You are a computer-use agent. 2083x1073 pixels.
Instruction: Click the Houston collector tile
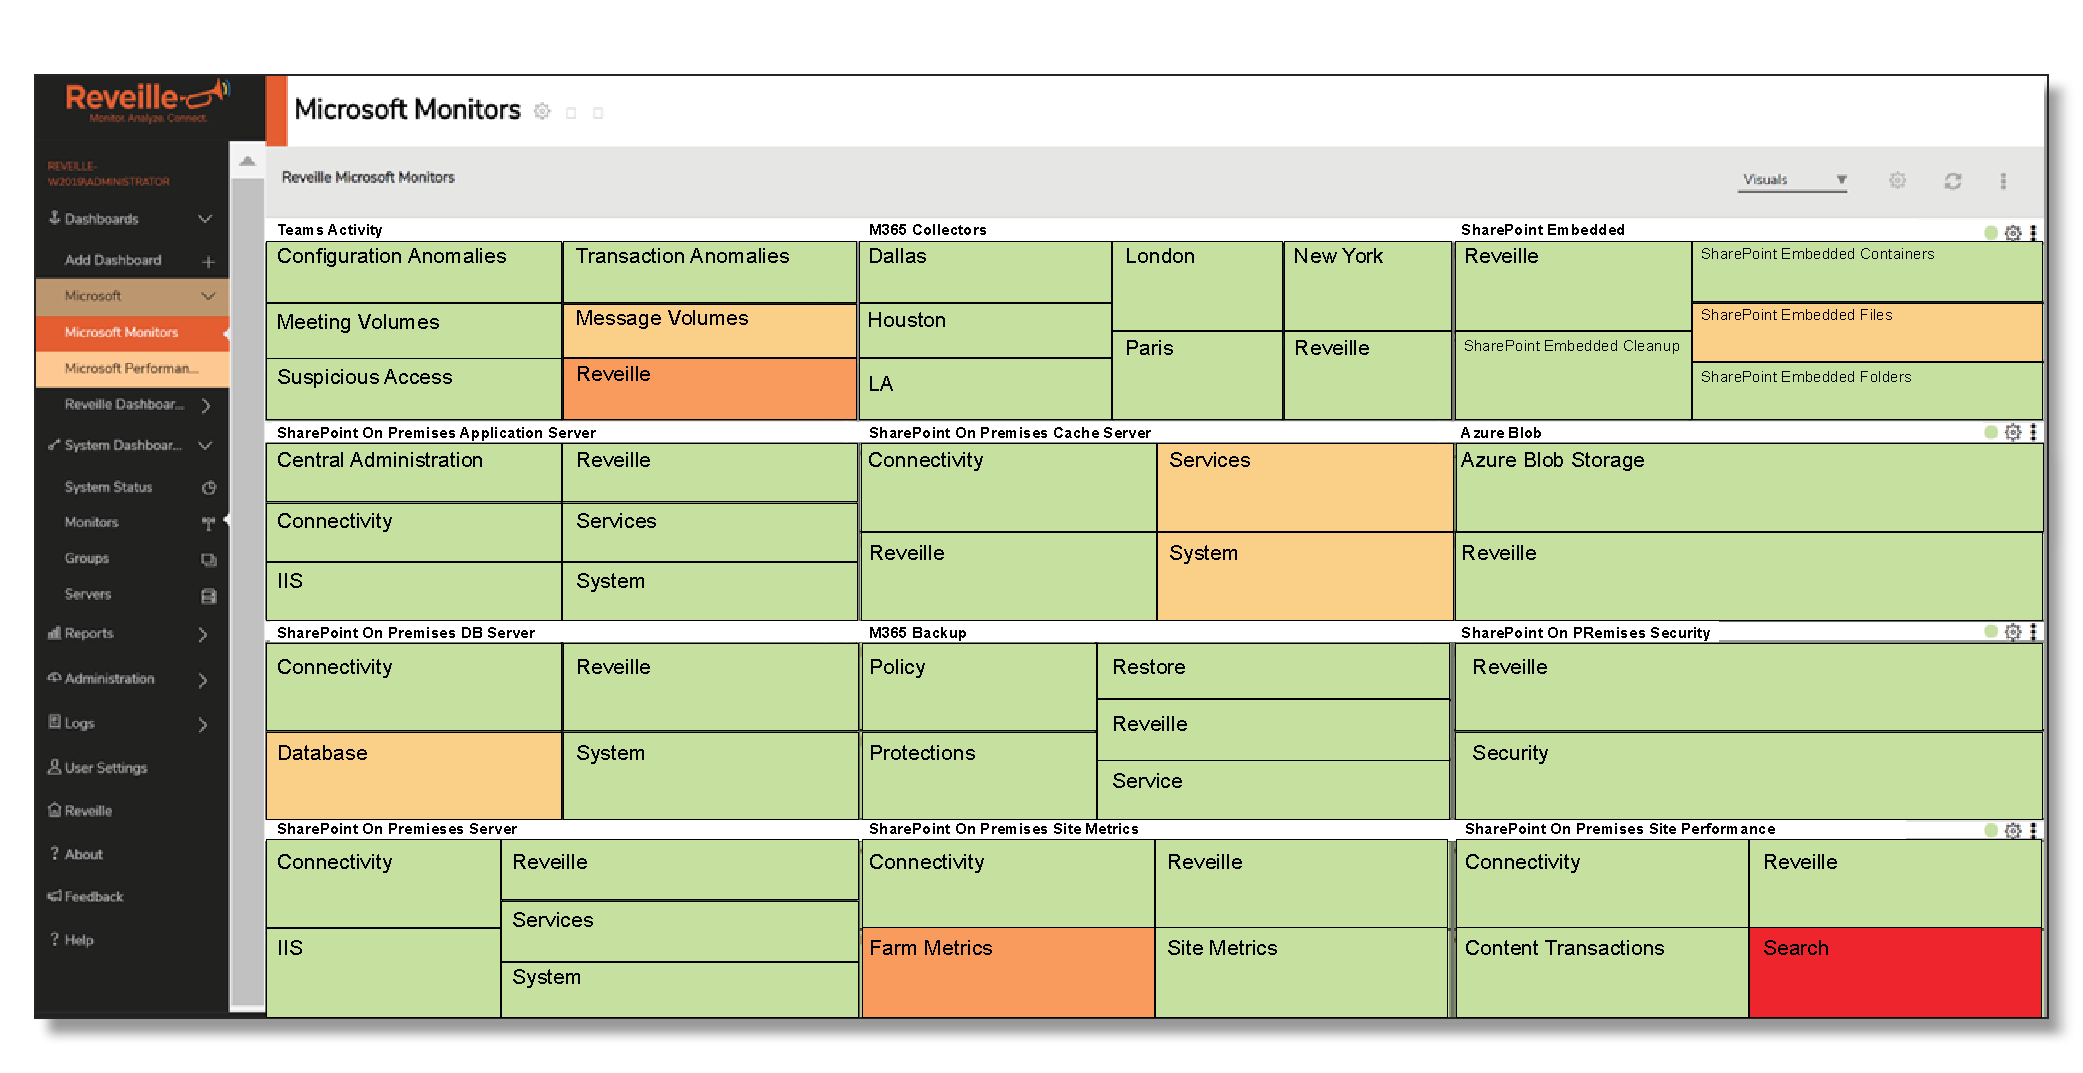[985, 330]
